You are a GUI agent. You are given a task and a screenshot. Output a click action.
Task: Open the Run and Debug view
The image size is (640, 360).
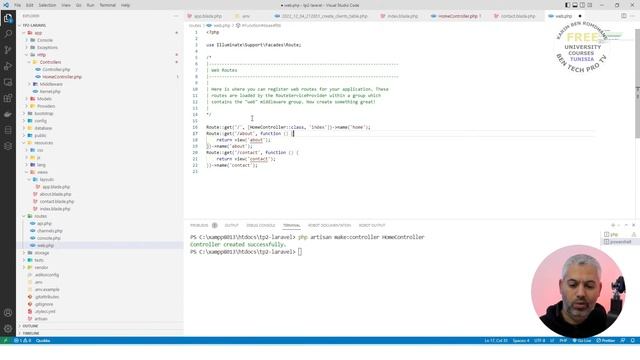point(8,66)
